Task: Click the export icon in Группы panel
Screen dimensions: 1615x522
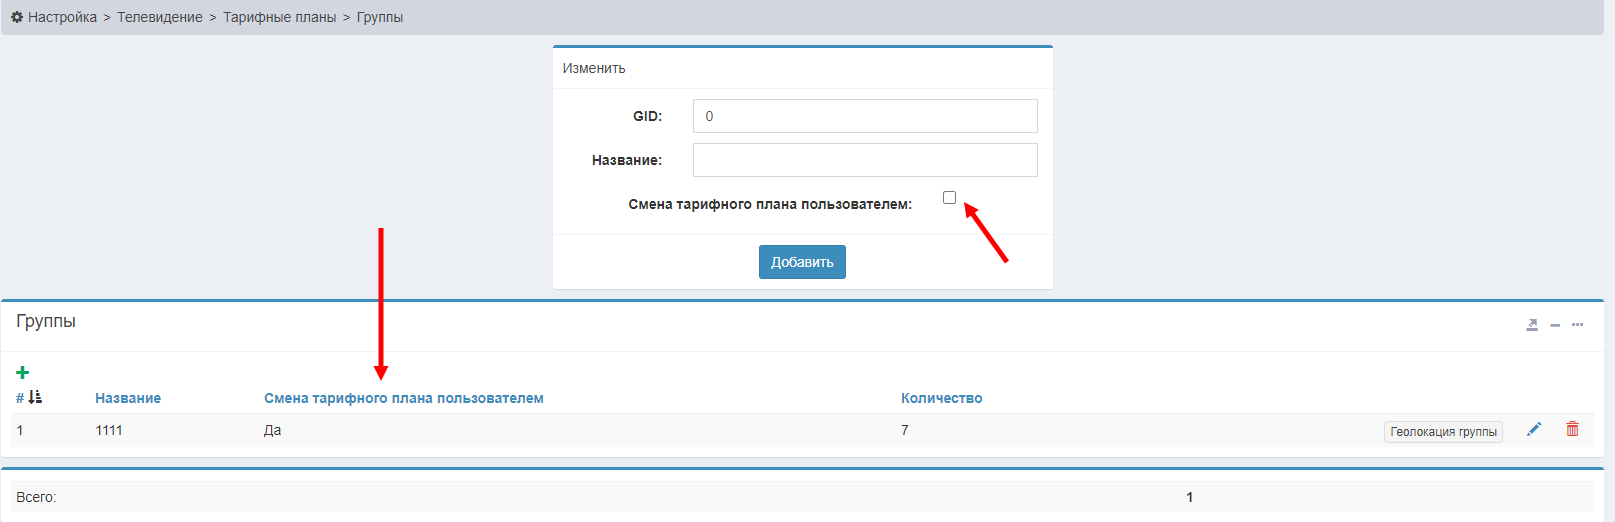Action: (x=1532, y=325)
